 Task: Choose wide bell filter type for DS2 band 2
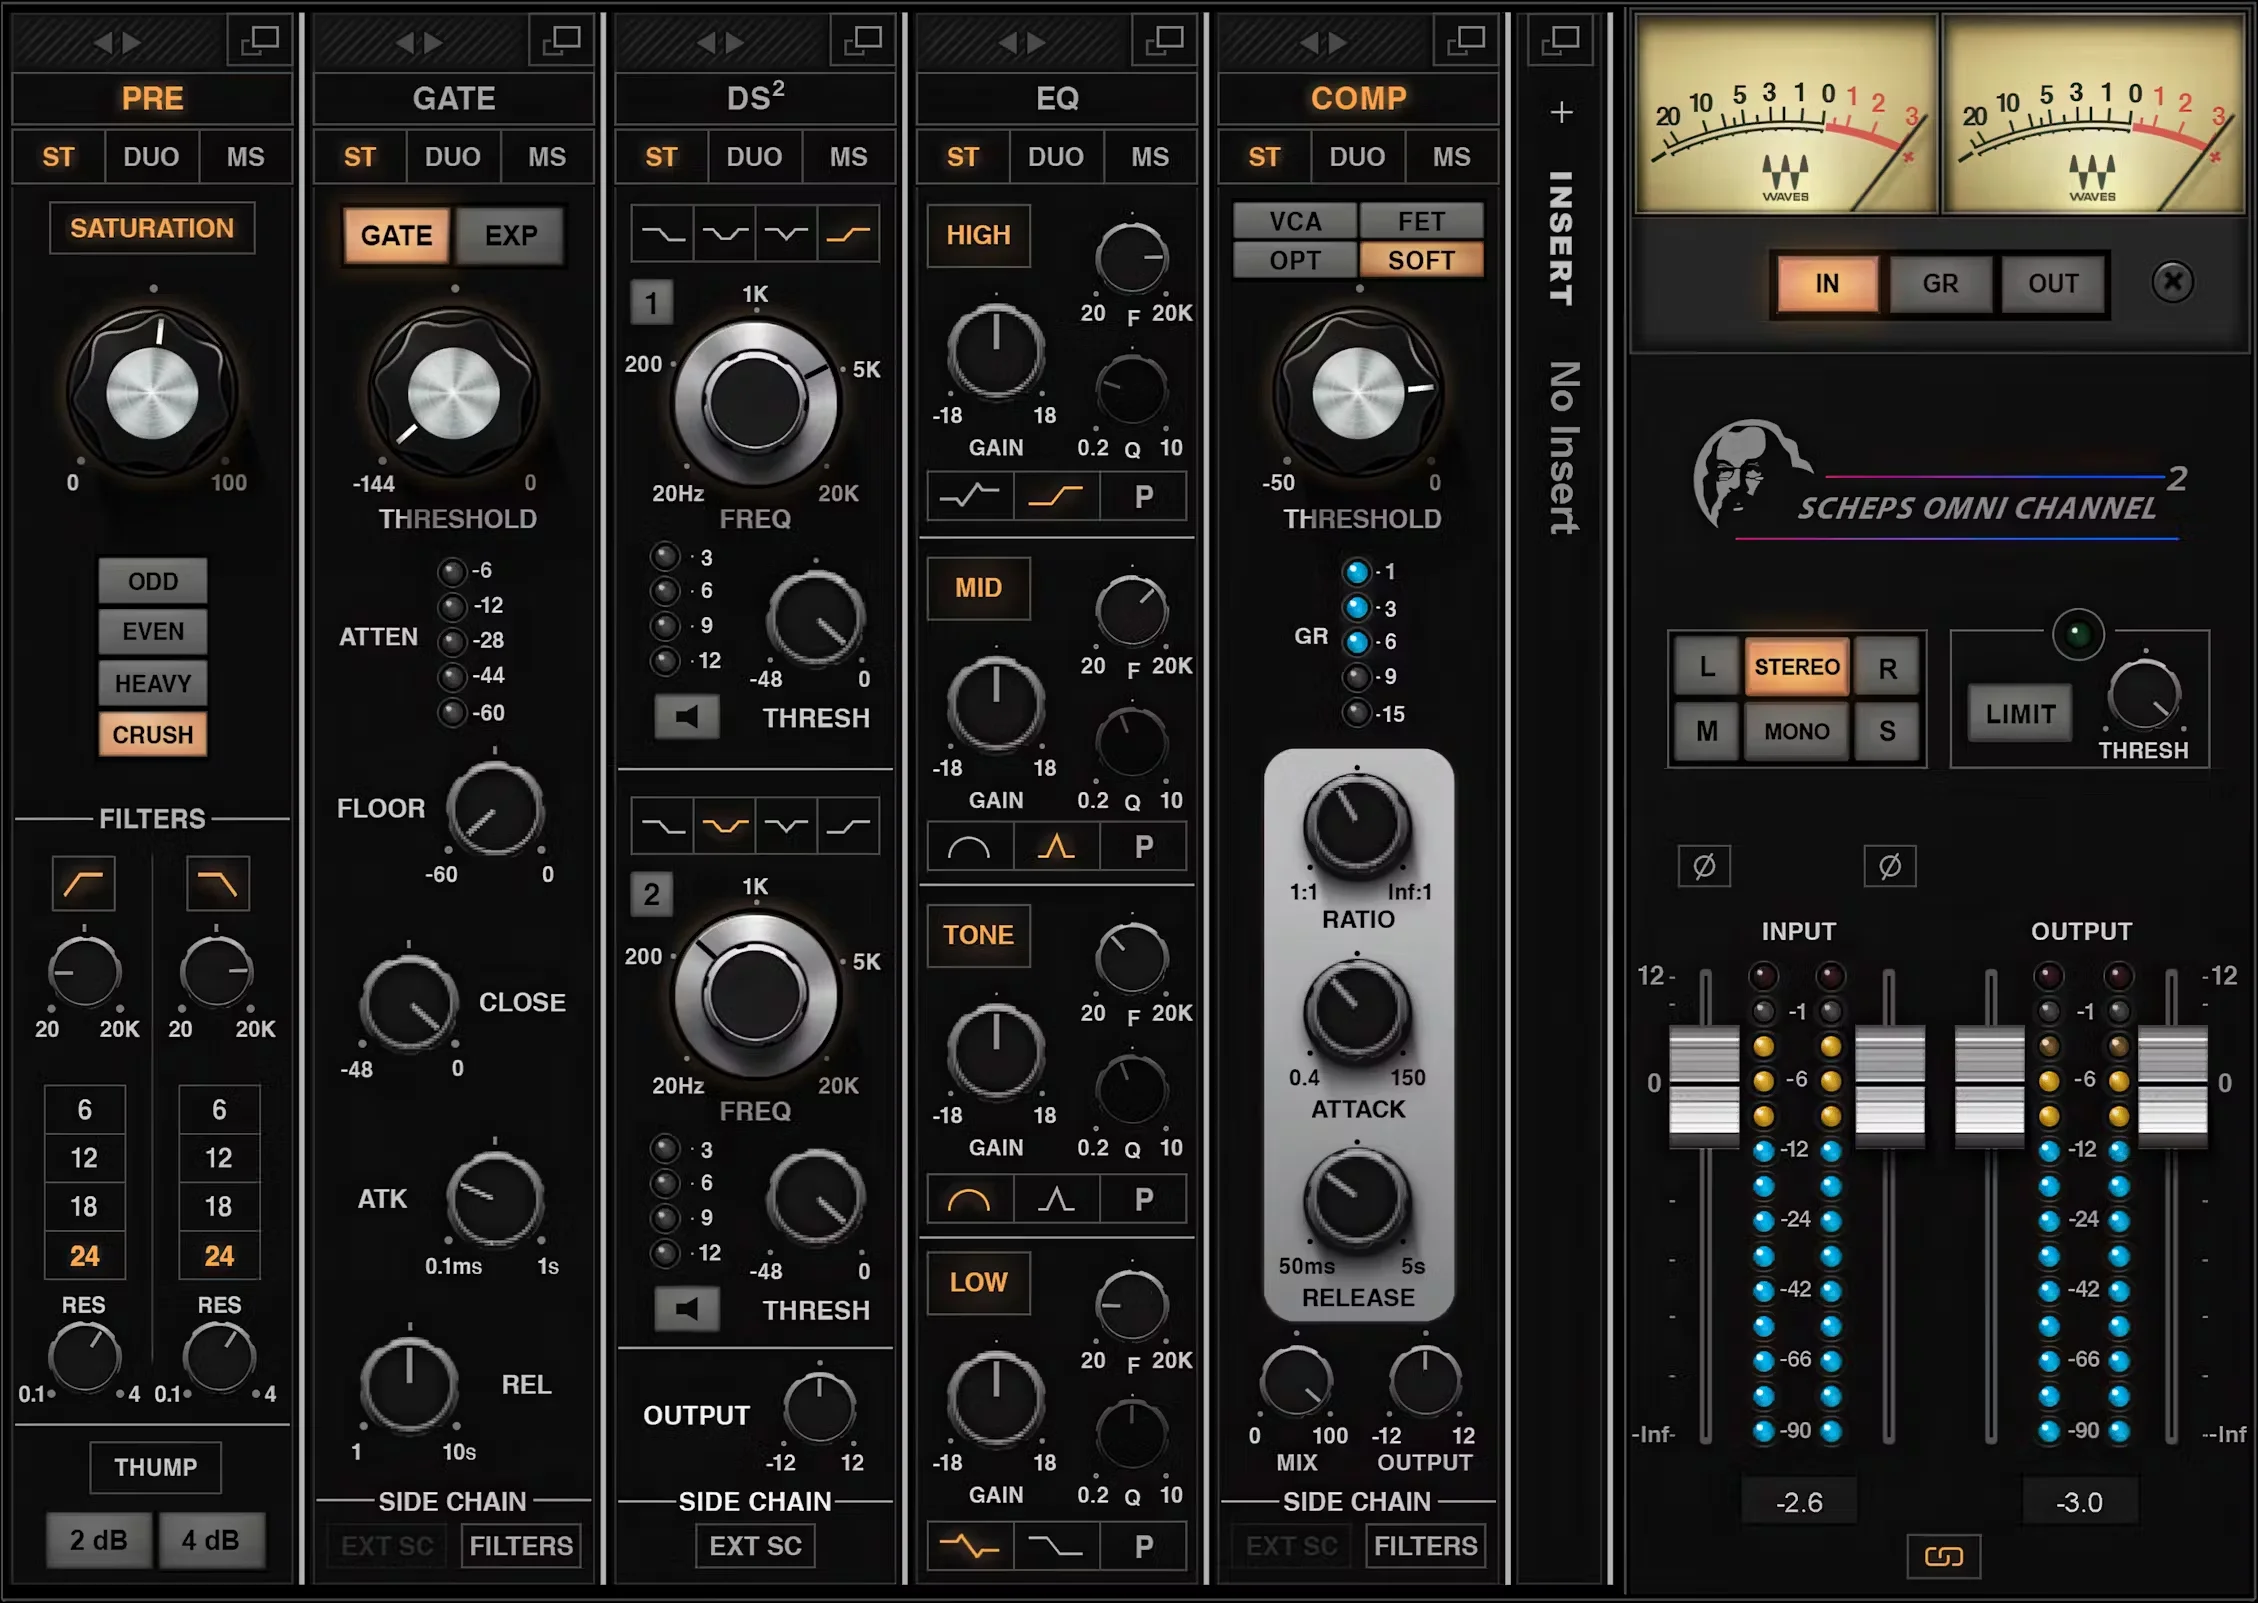pos(725,826)
